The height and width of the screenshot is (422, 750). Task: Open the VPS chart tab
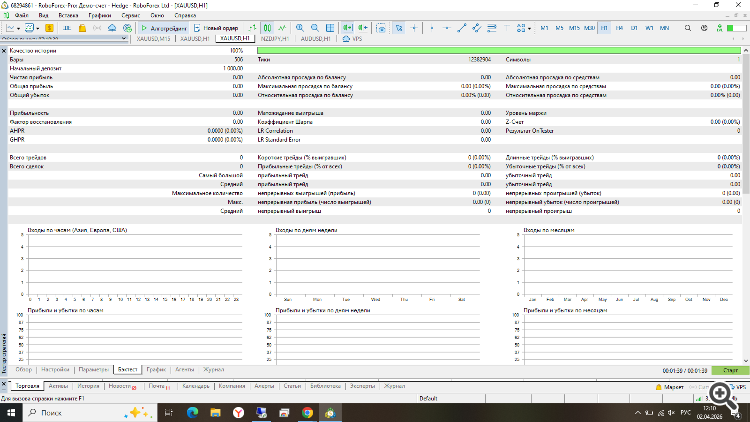click(x=353, y=39)
